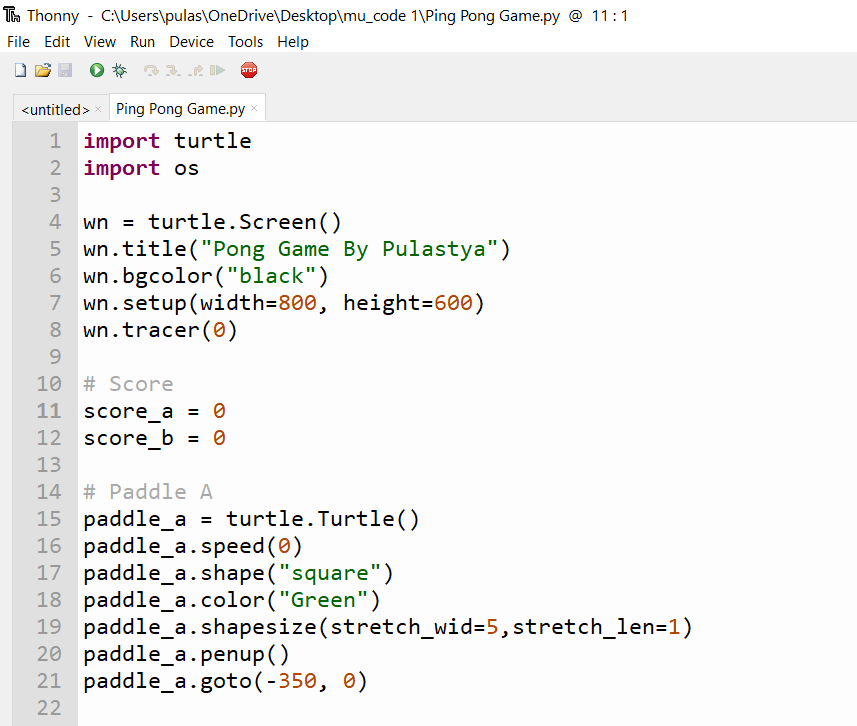This screenshot has height=726, width=857.
Task: Stop the running program
Action: click(x=249, y=70)
